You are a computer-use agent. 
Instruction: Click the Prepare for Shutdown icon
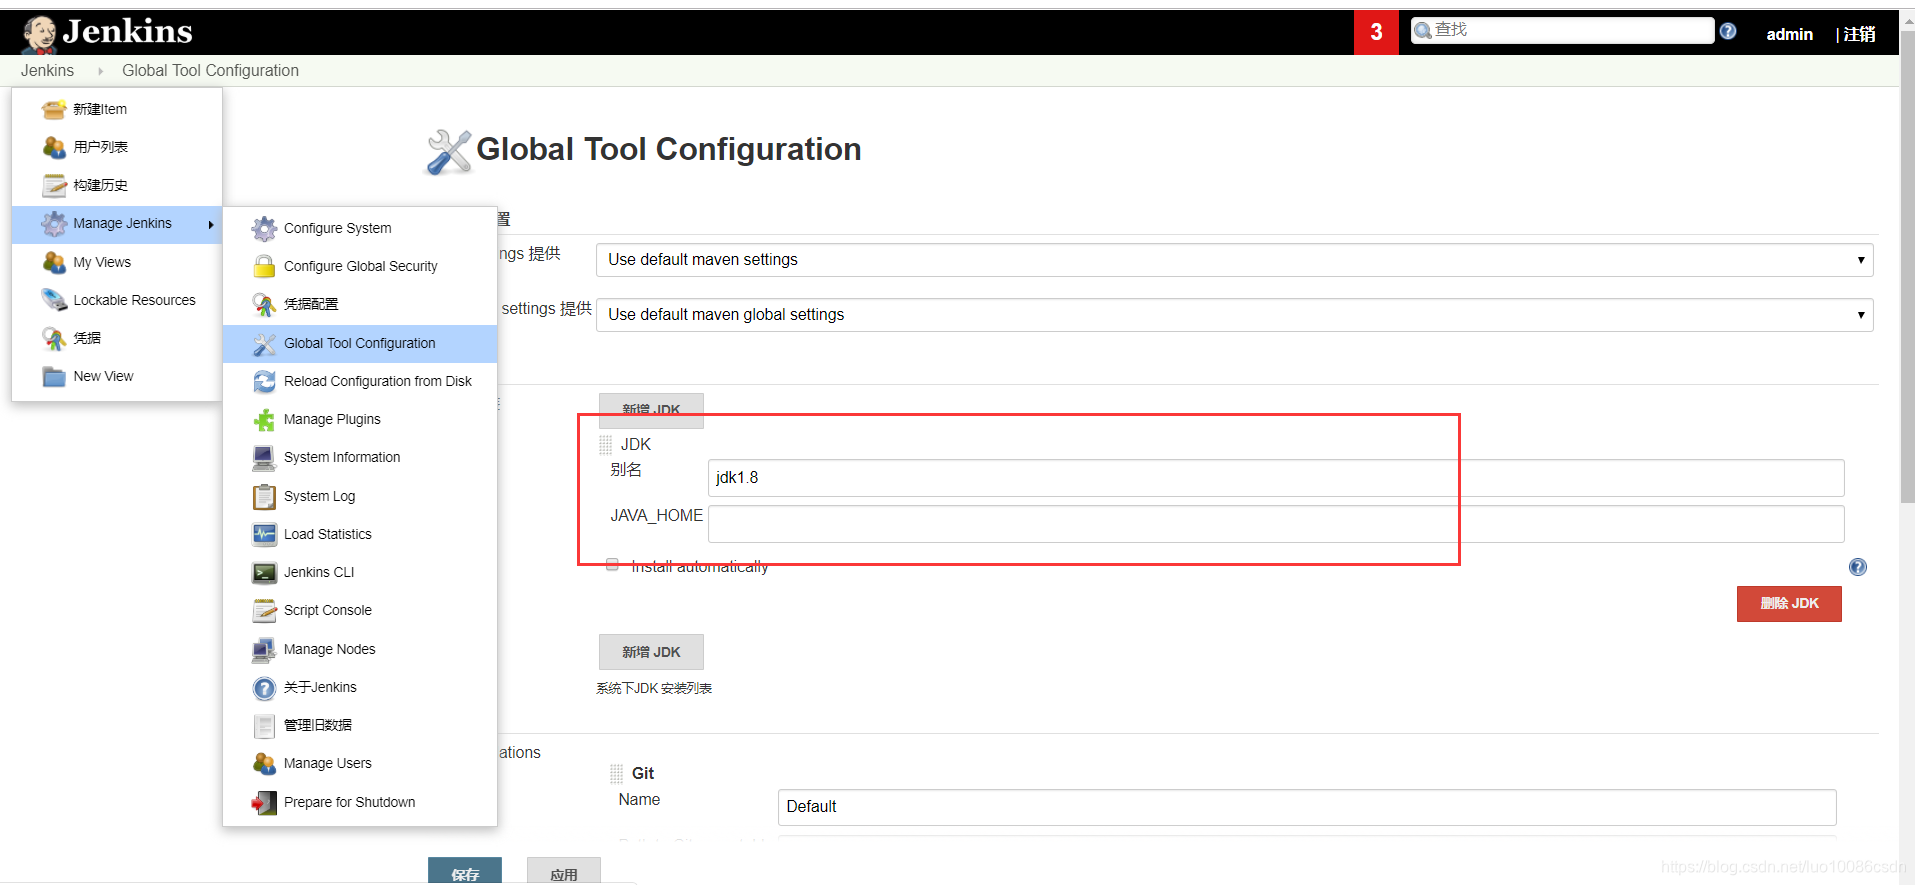(264, 802)
